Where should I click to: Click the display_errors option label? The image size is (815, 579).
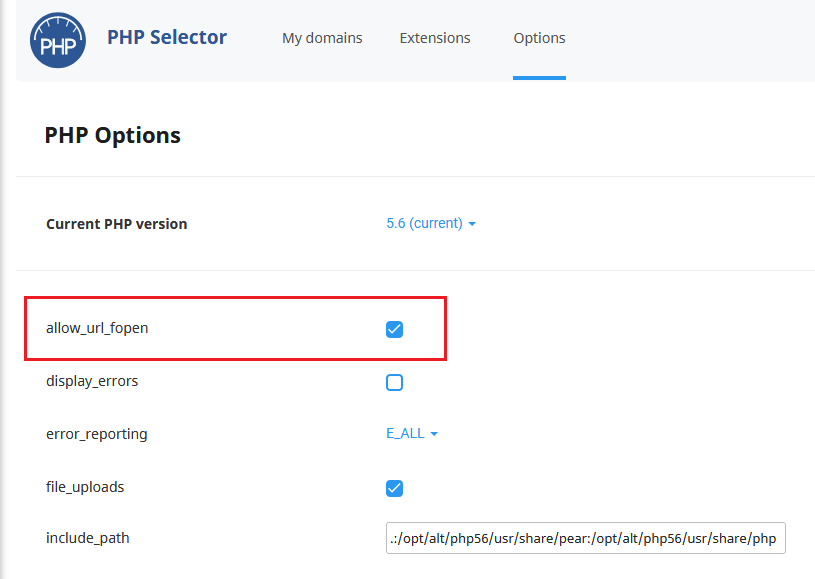(x=92, y=381)
